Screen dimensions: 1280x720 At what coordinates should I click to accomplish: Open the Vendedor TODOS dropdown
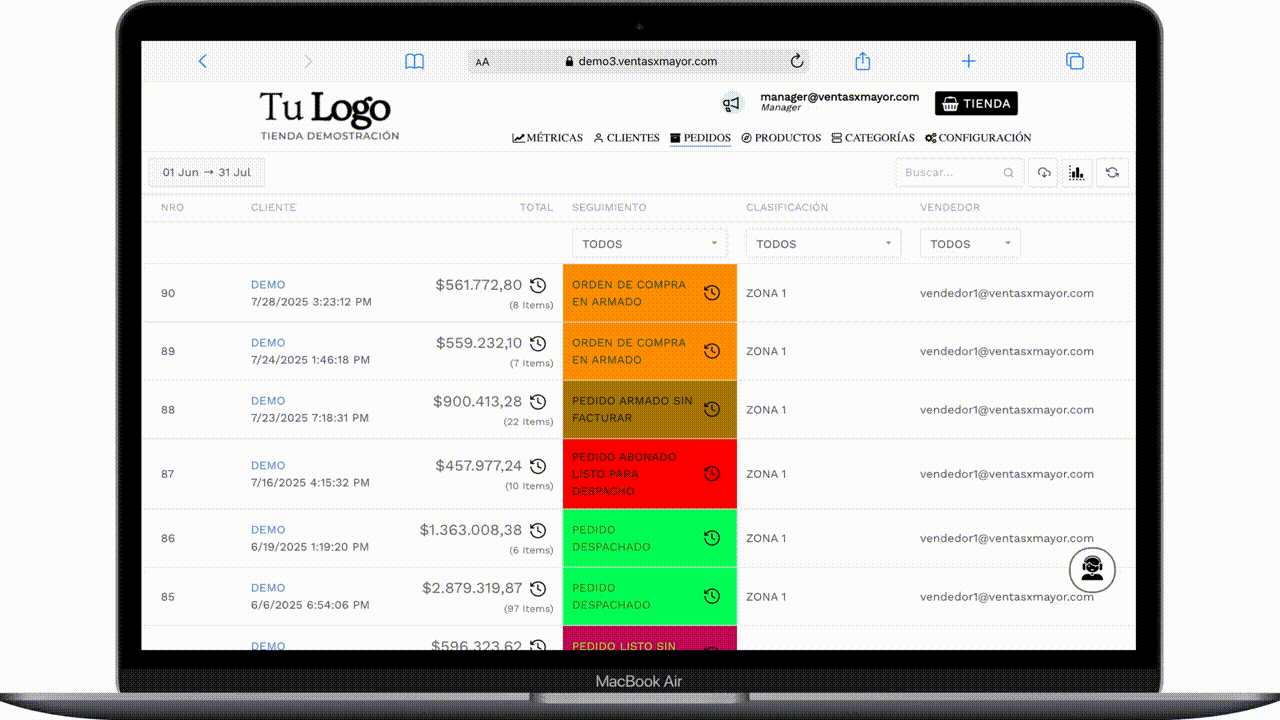pos(969,243)
